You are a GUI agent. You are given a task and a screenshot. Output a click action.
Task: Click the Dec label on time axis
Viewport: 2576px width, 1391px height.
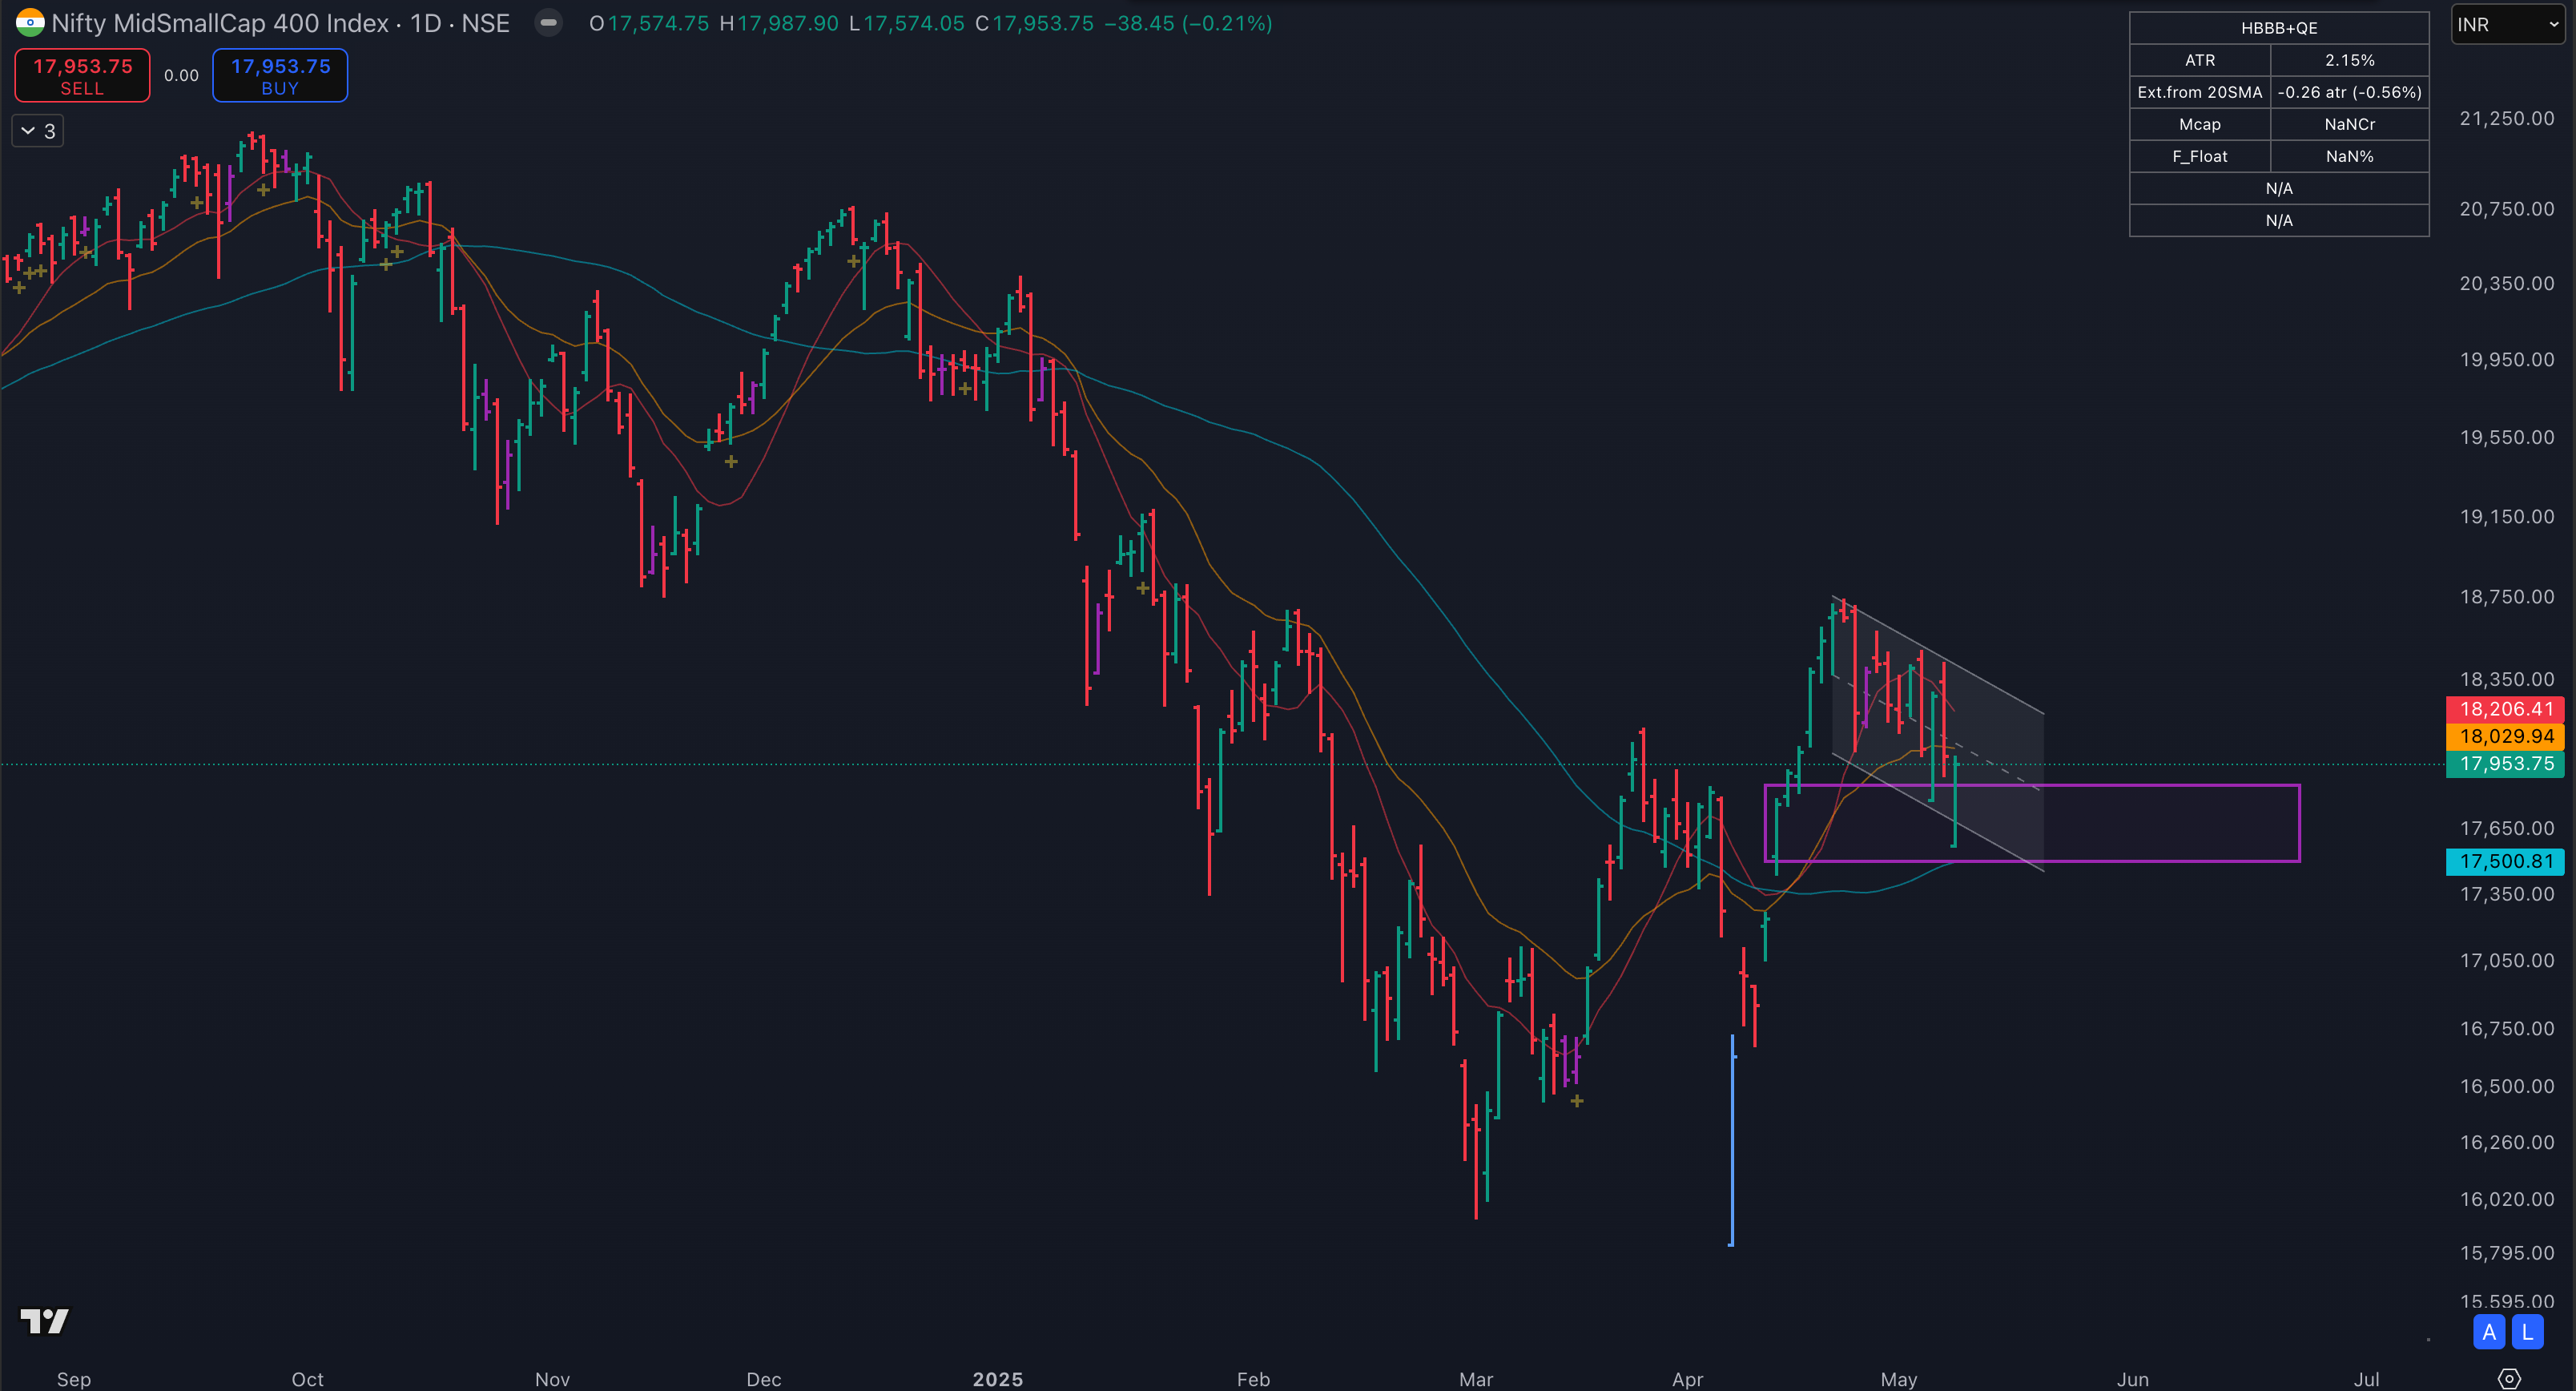point(763,1378)
